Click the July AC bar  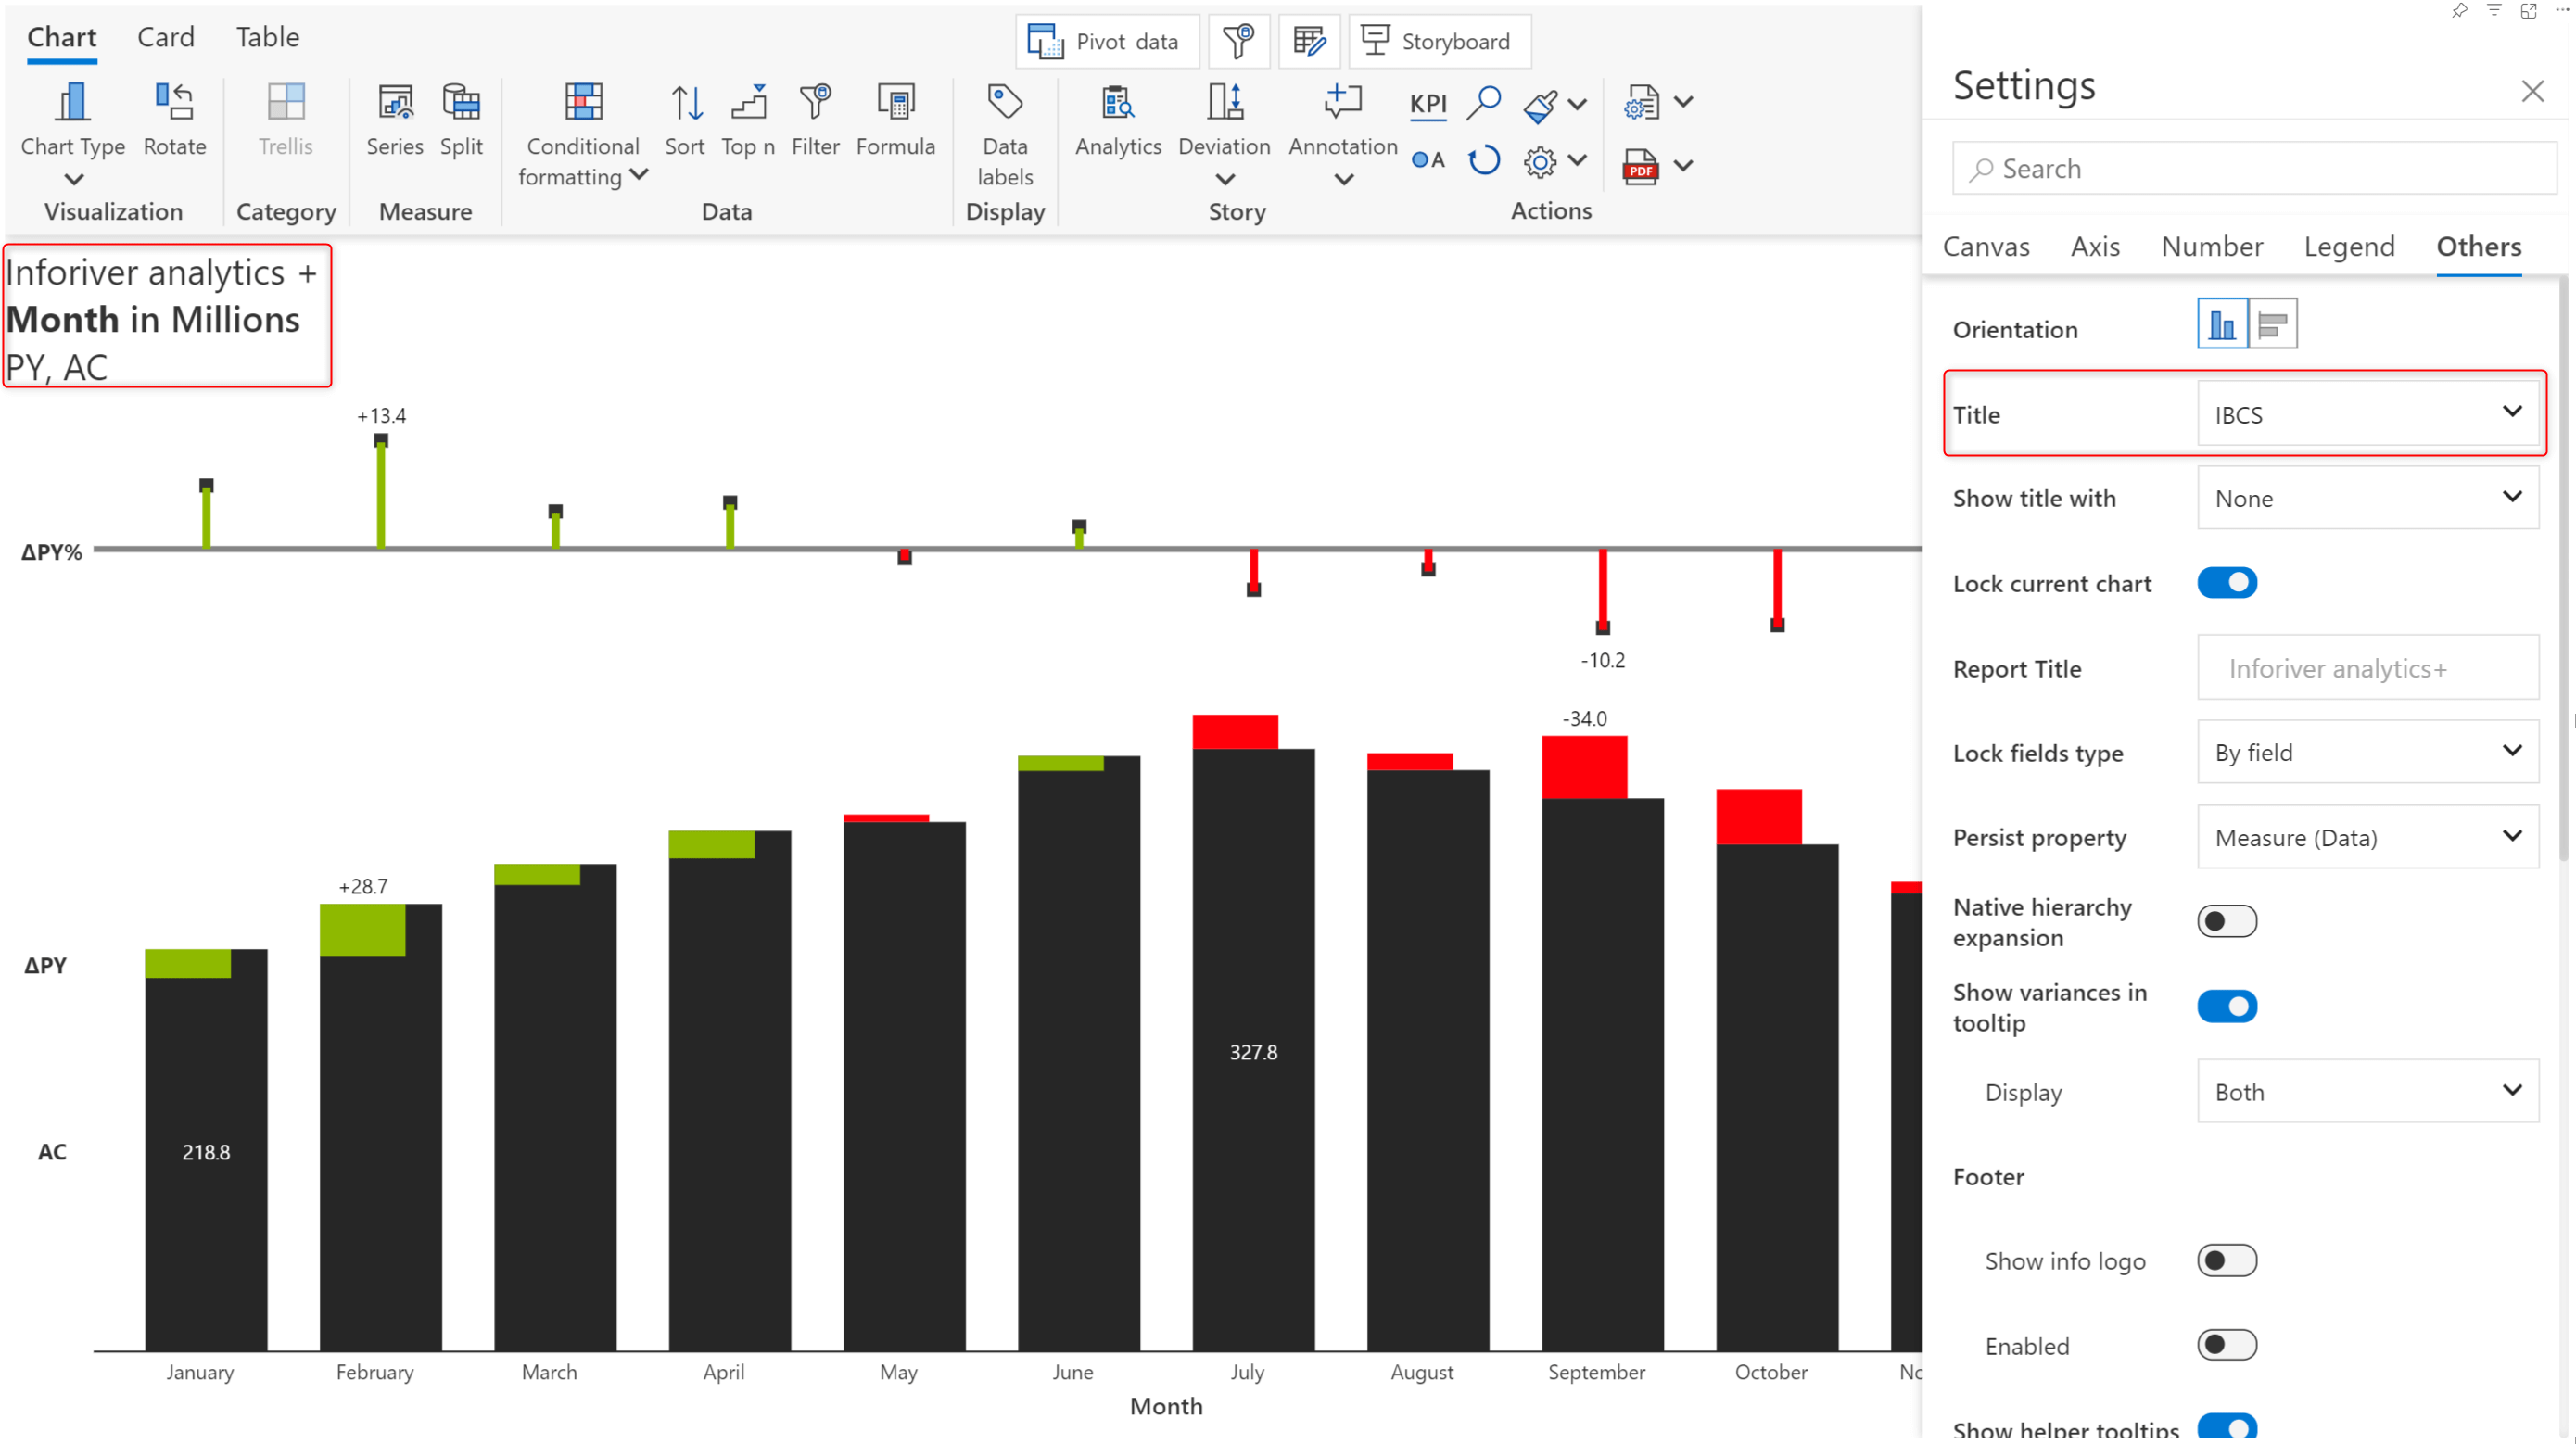(x=1253, y=1050)
